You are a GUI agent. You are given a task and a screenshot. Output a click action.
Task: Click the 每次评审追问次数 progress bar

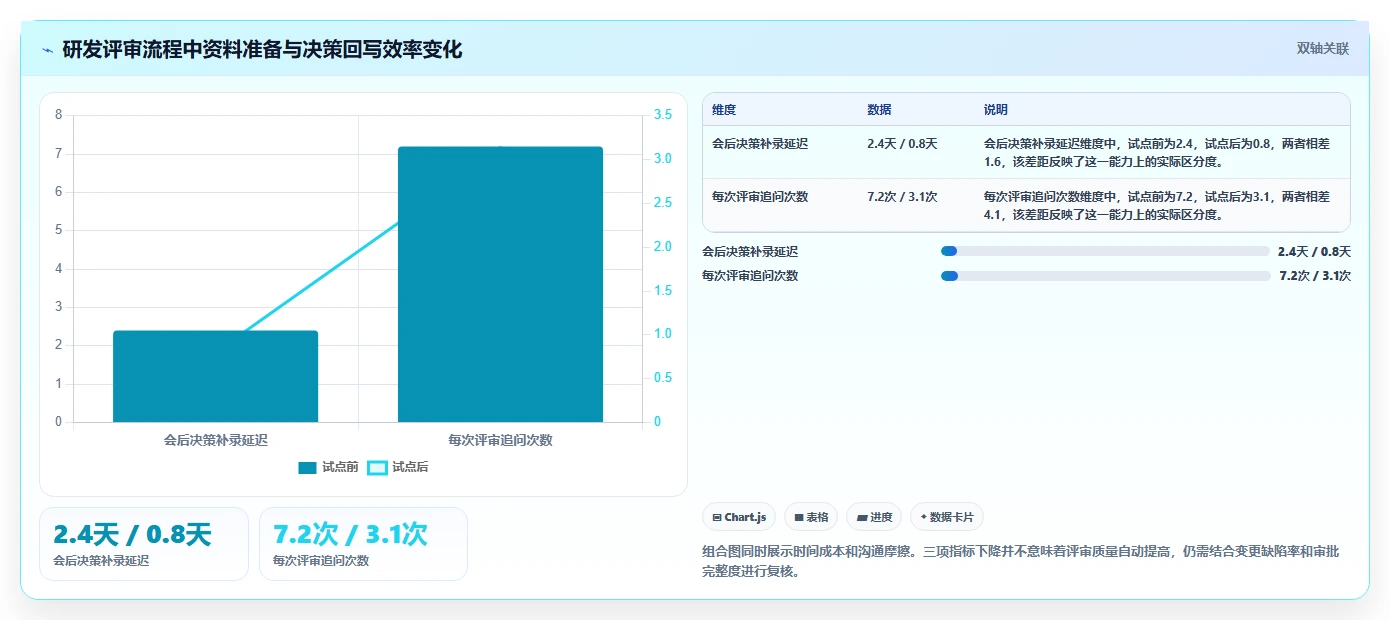(x=1105, y=275)
